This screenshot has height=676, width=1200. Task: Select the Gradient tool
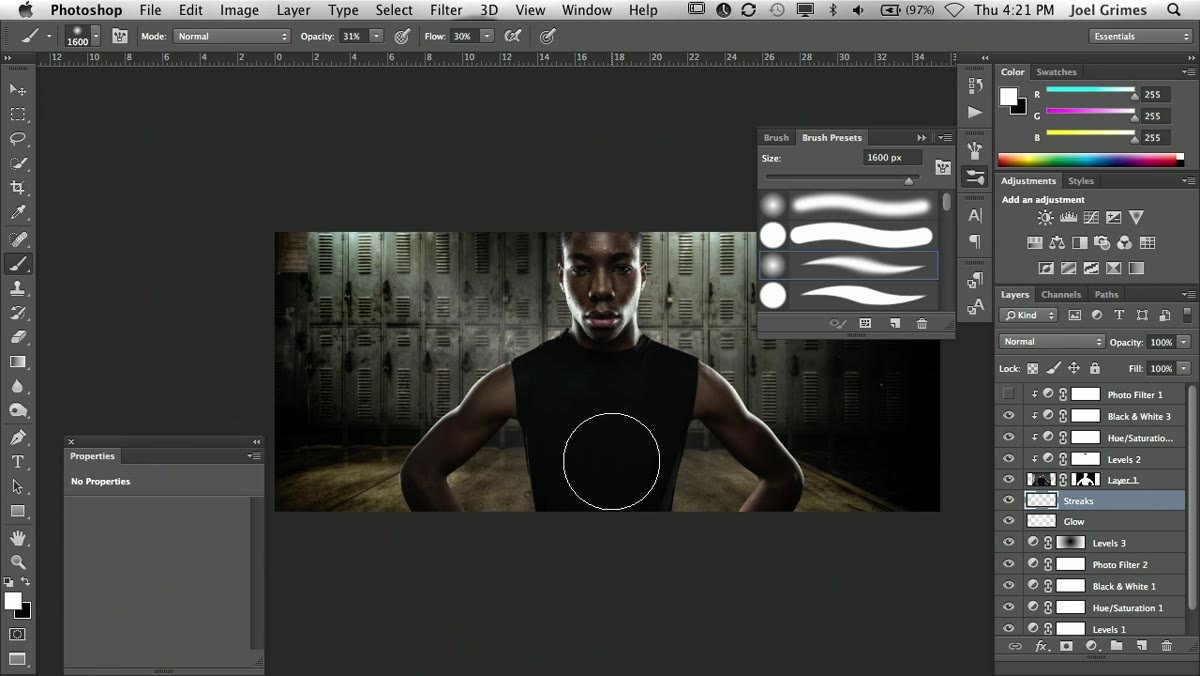point(18,362)
